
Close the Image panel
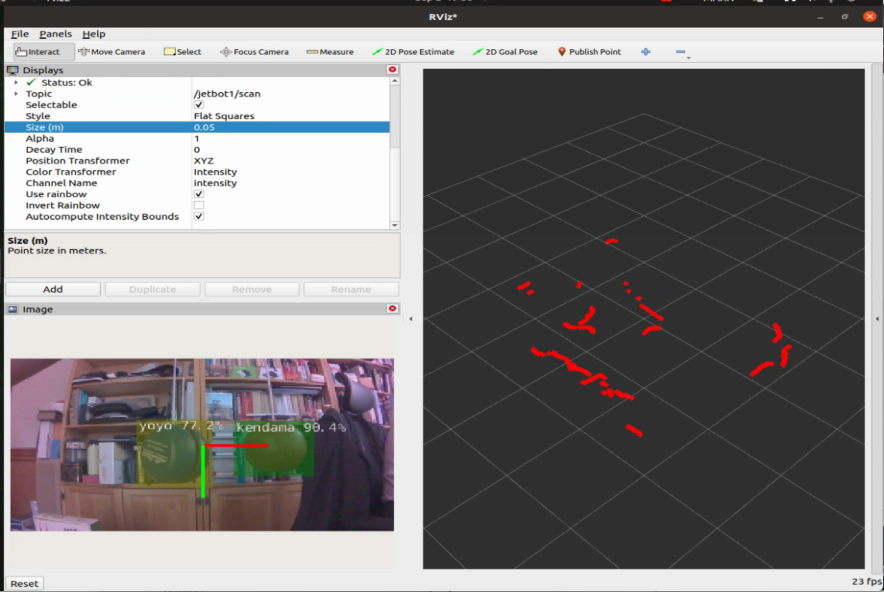click(392, 308)
